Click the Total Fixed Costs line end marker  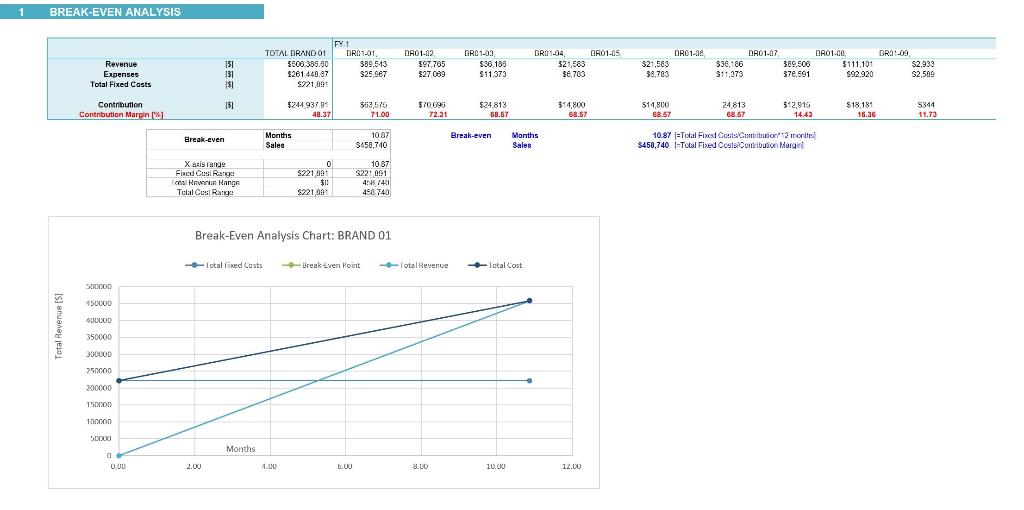pyautogui.click(x=529, y=381)
